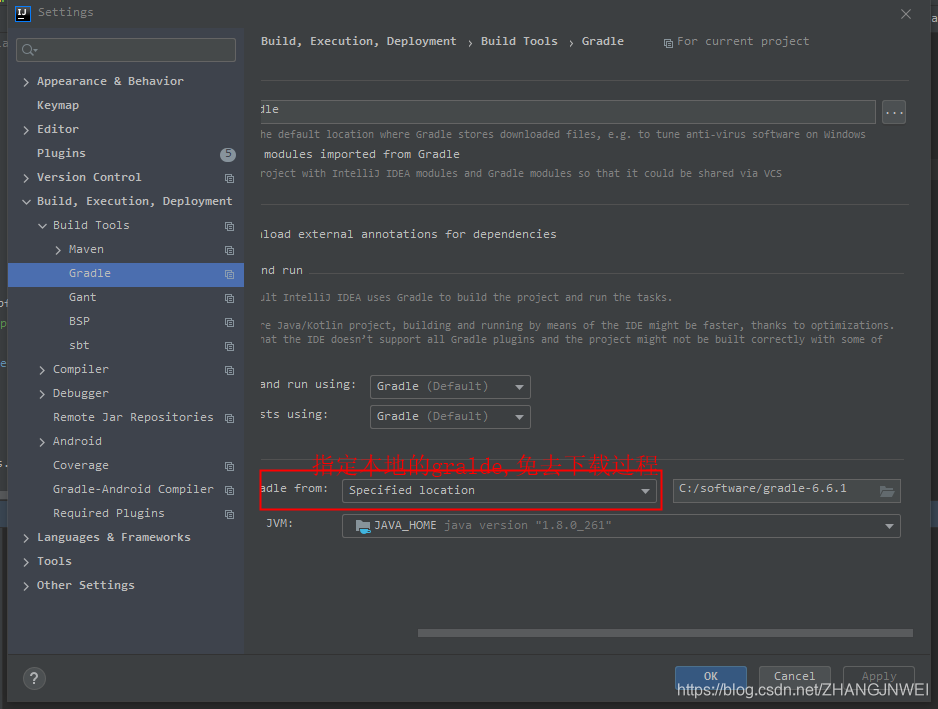Viewport: 938px width, 709px height.
Task: Select BSP under Build Tools
Action: (79, 321)
